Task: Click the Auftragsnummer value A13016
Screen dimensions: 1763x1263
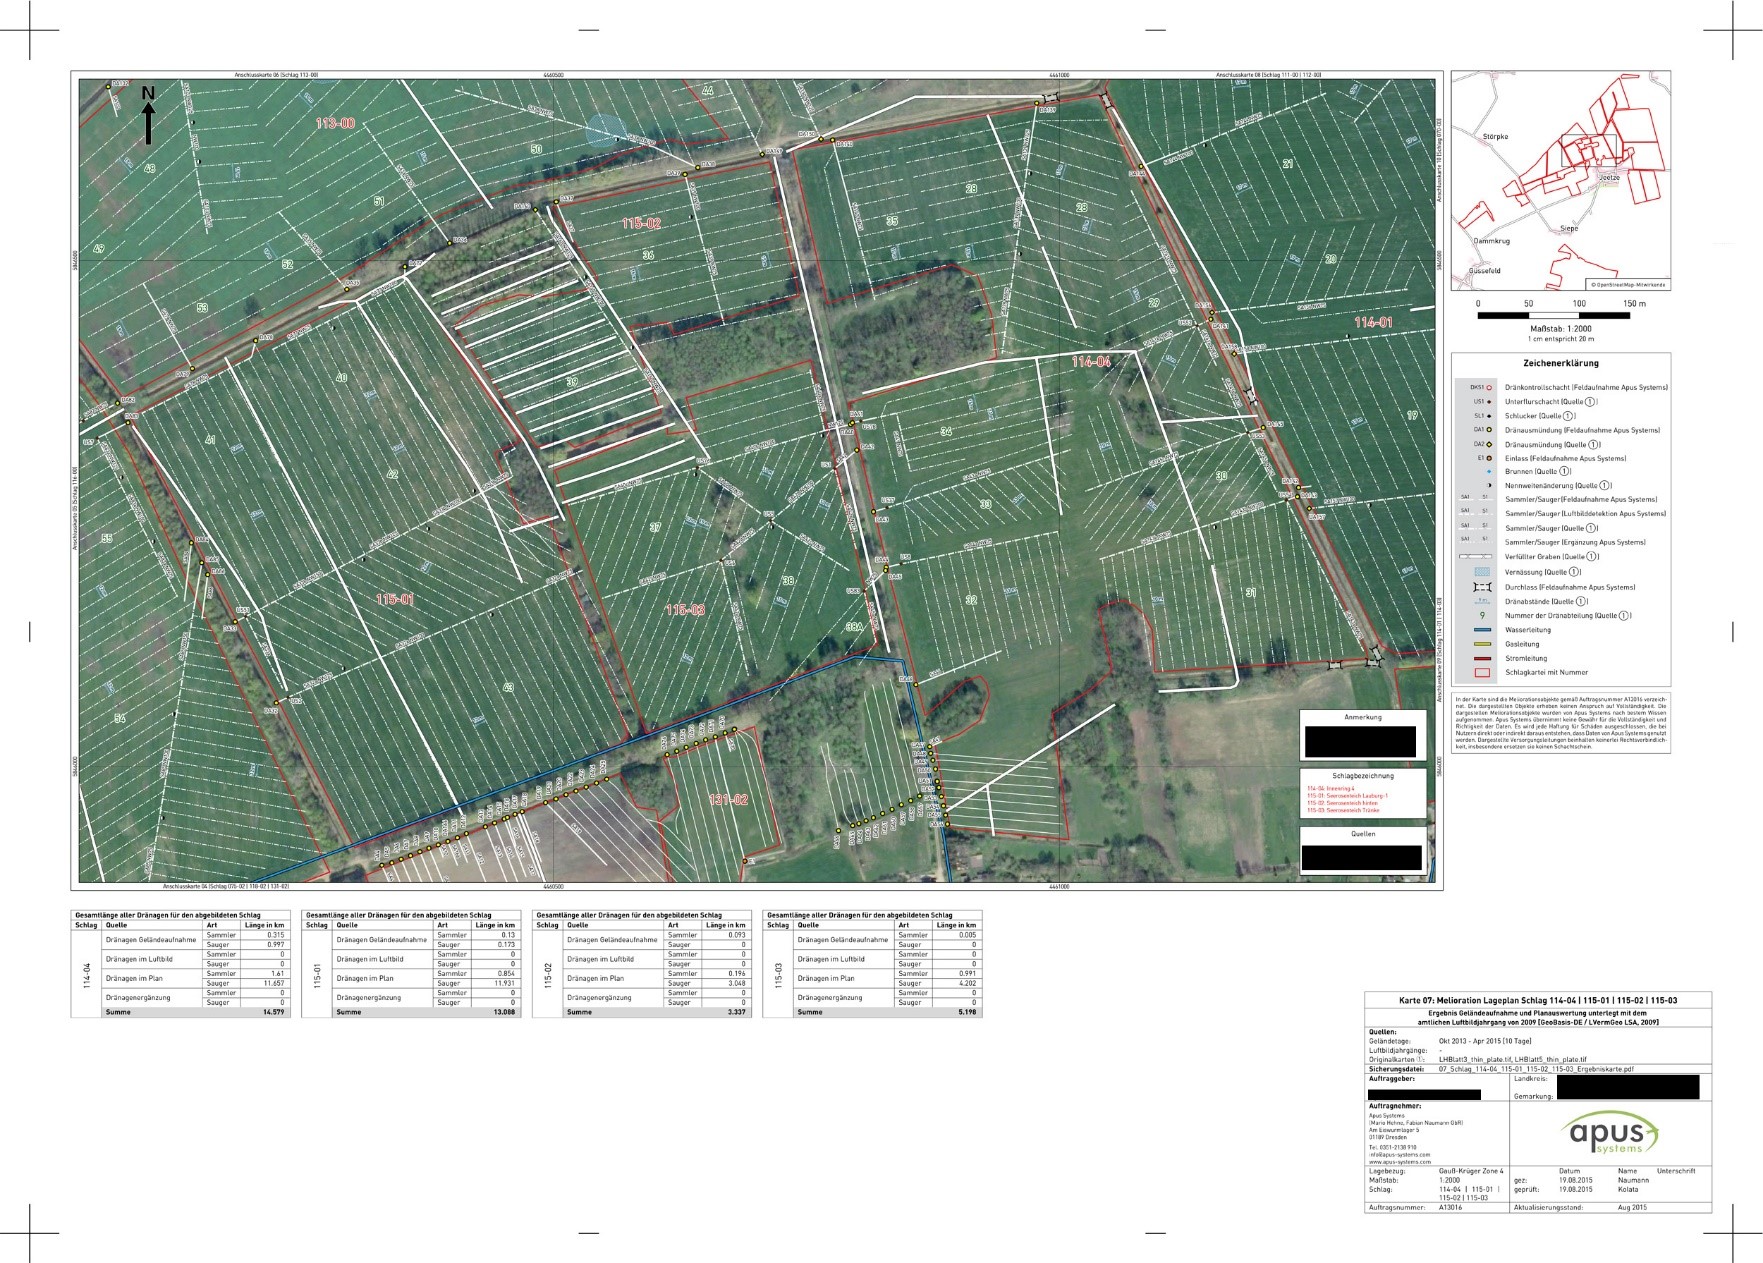Action: (1450, 1207)
